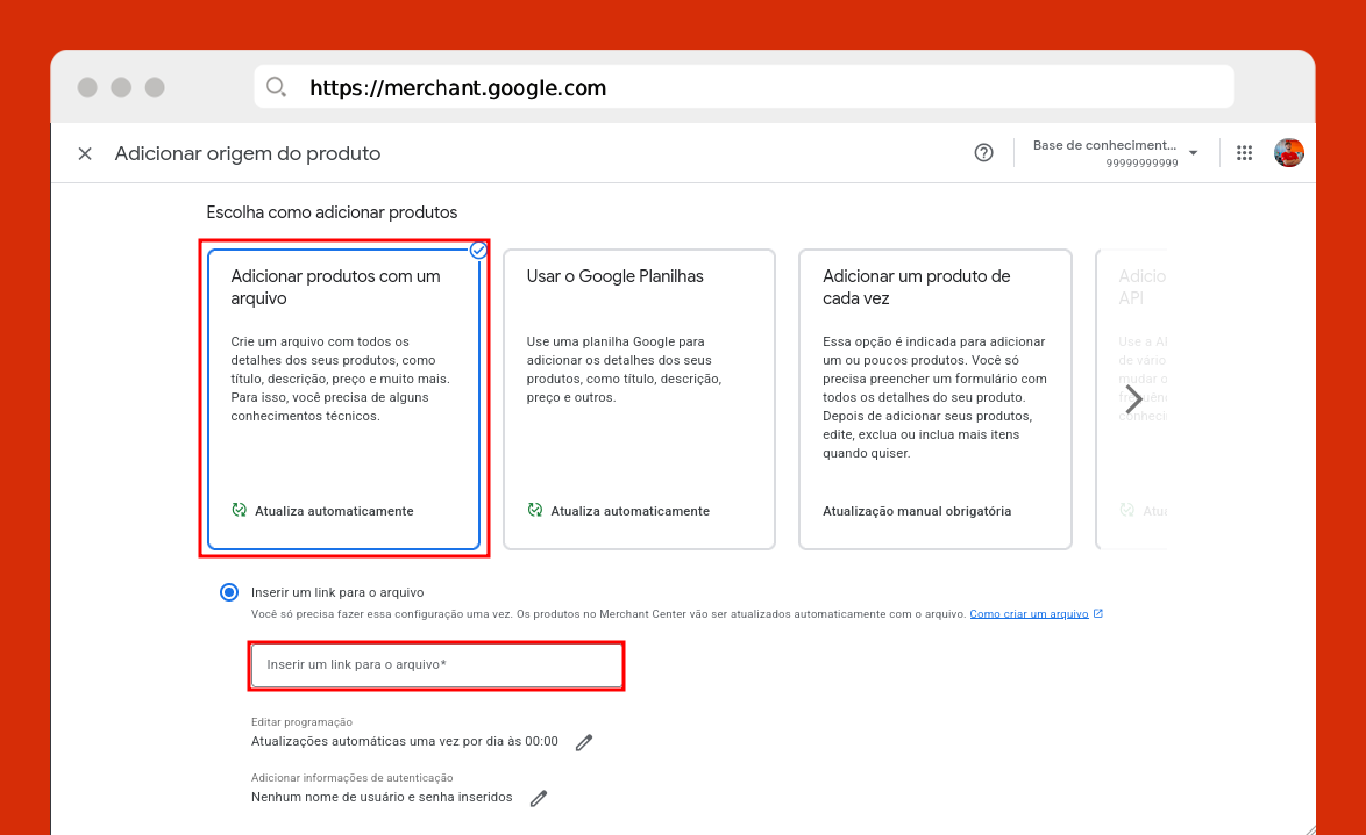Close the Adicionar origem do produto dialog

85,153
